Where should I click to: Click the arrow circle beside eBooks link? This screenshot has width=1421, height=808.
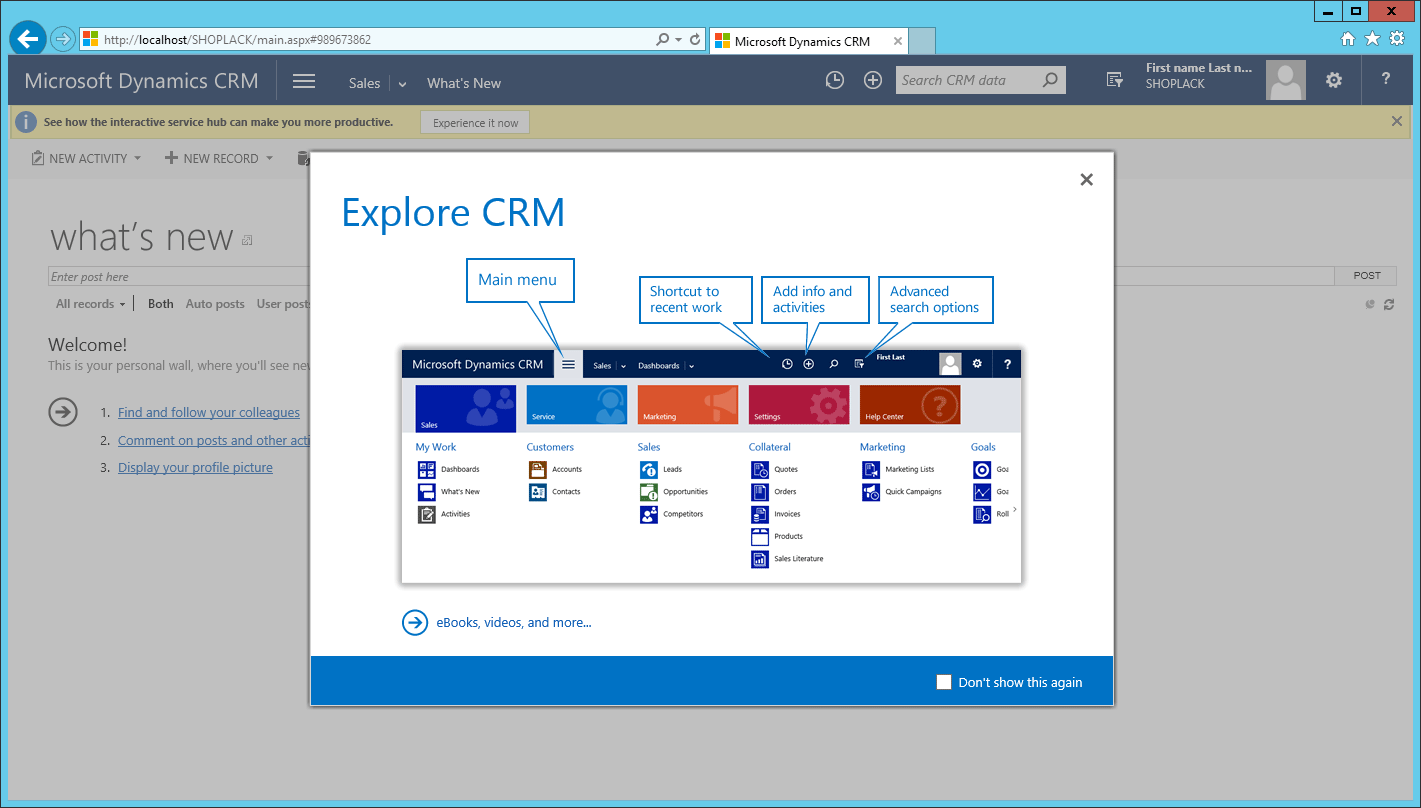pyautogui.click(x=415, y=622)
